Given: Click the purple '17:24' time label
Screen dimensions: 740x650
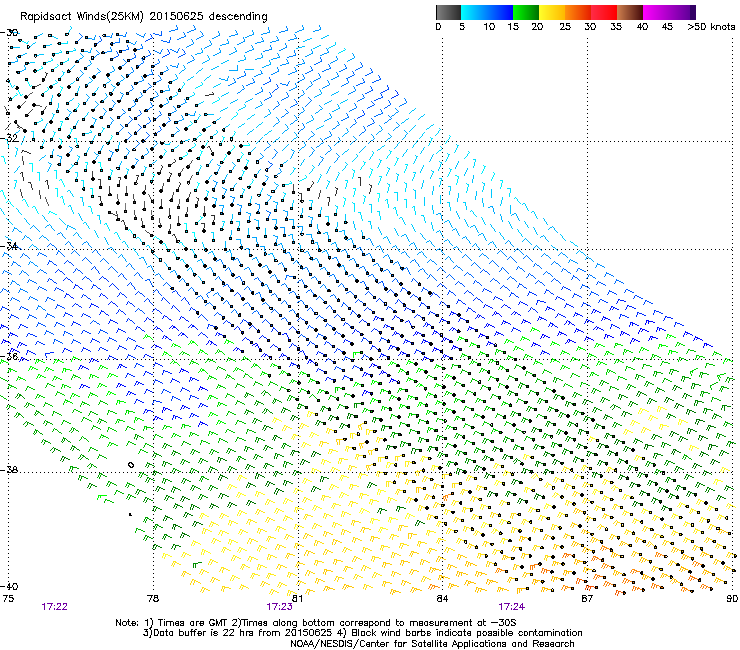Looking at the screenshot, I should [x=512, y=607].
